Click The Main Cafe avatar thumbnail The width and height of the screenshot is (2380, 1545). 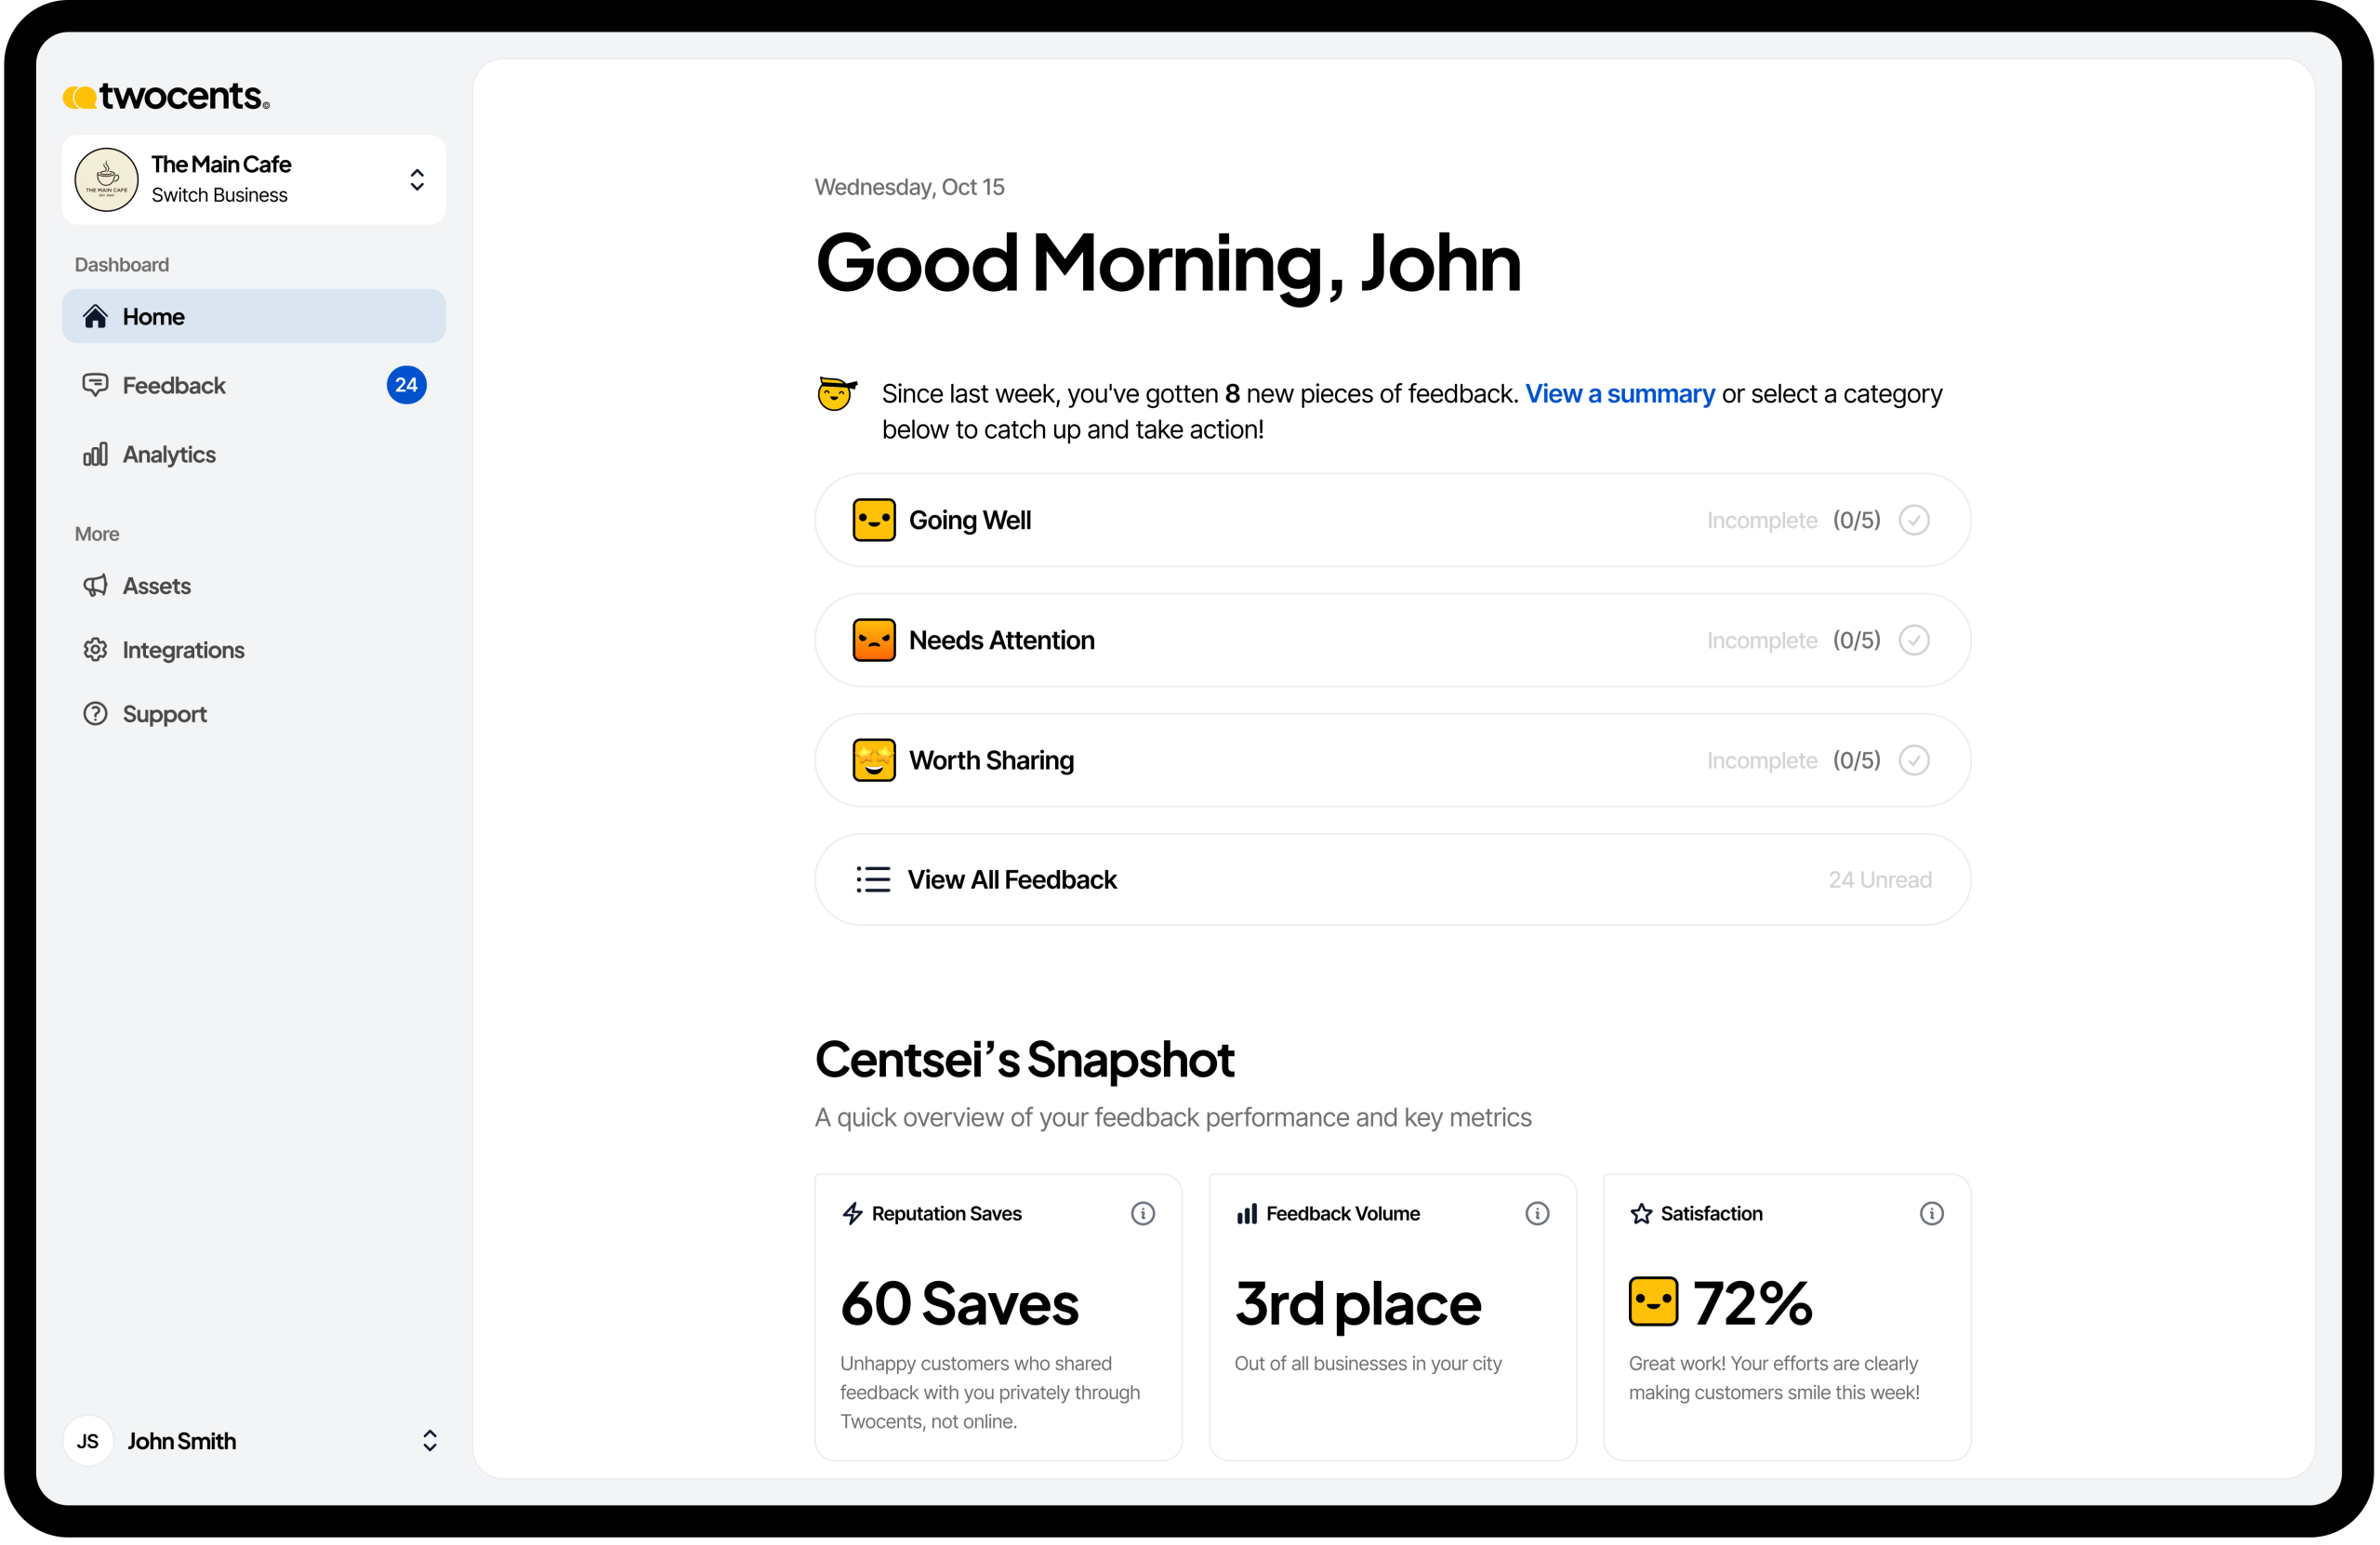click(x=106, y=180)
